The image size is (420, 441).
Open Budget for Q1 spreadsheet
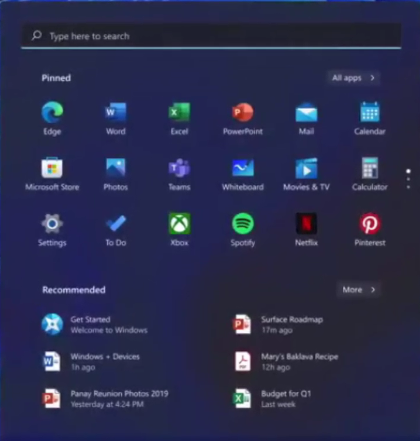tap(272, 399)
